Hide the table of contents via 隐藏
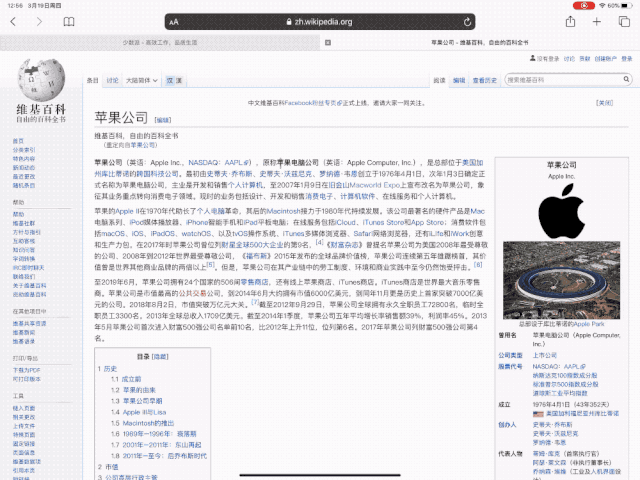 (160, 357)
